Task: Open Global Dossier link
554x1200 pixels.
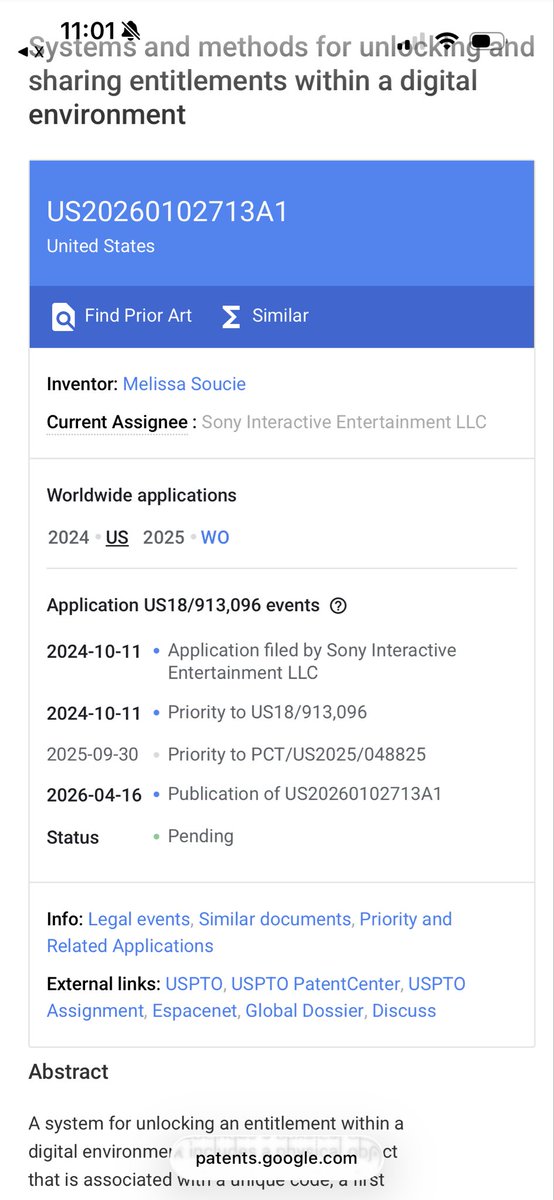Action: [304, 1011]
